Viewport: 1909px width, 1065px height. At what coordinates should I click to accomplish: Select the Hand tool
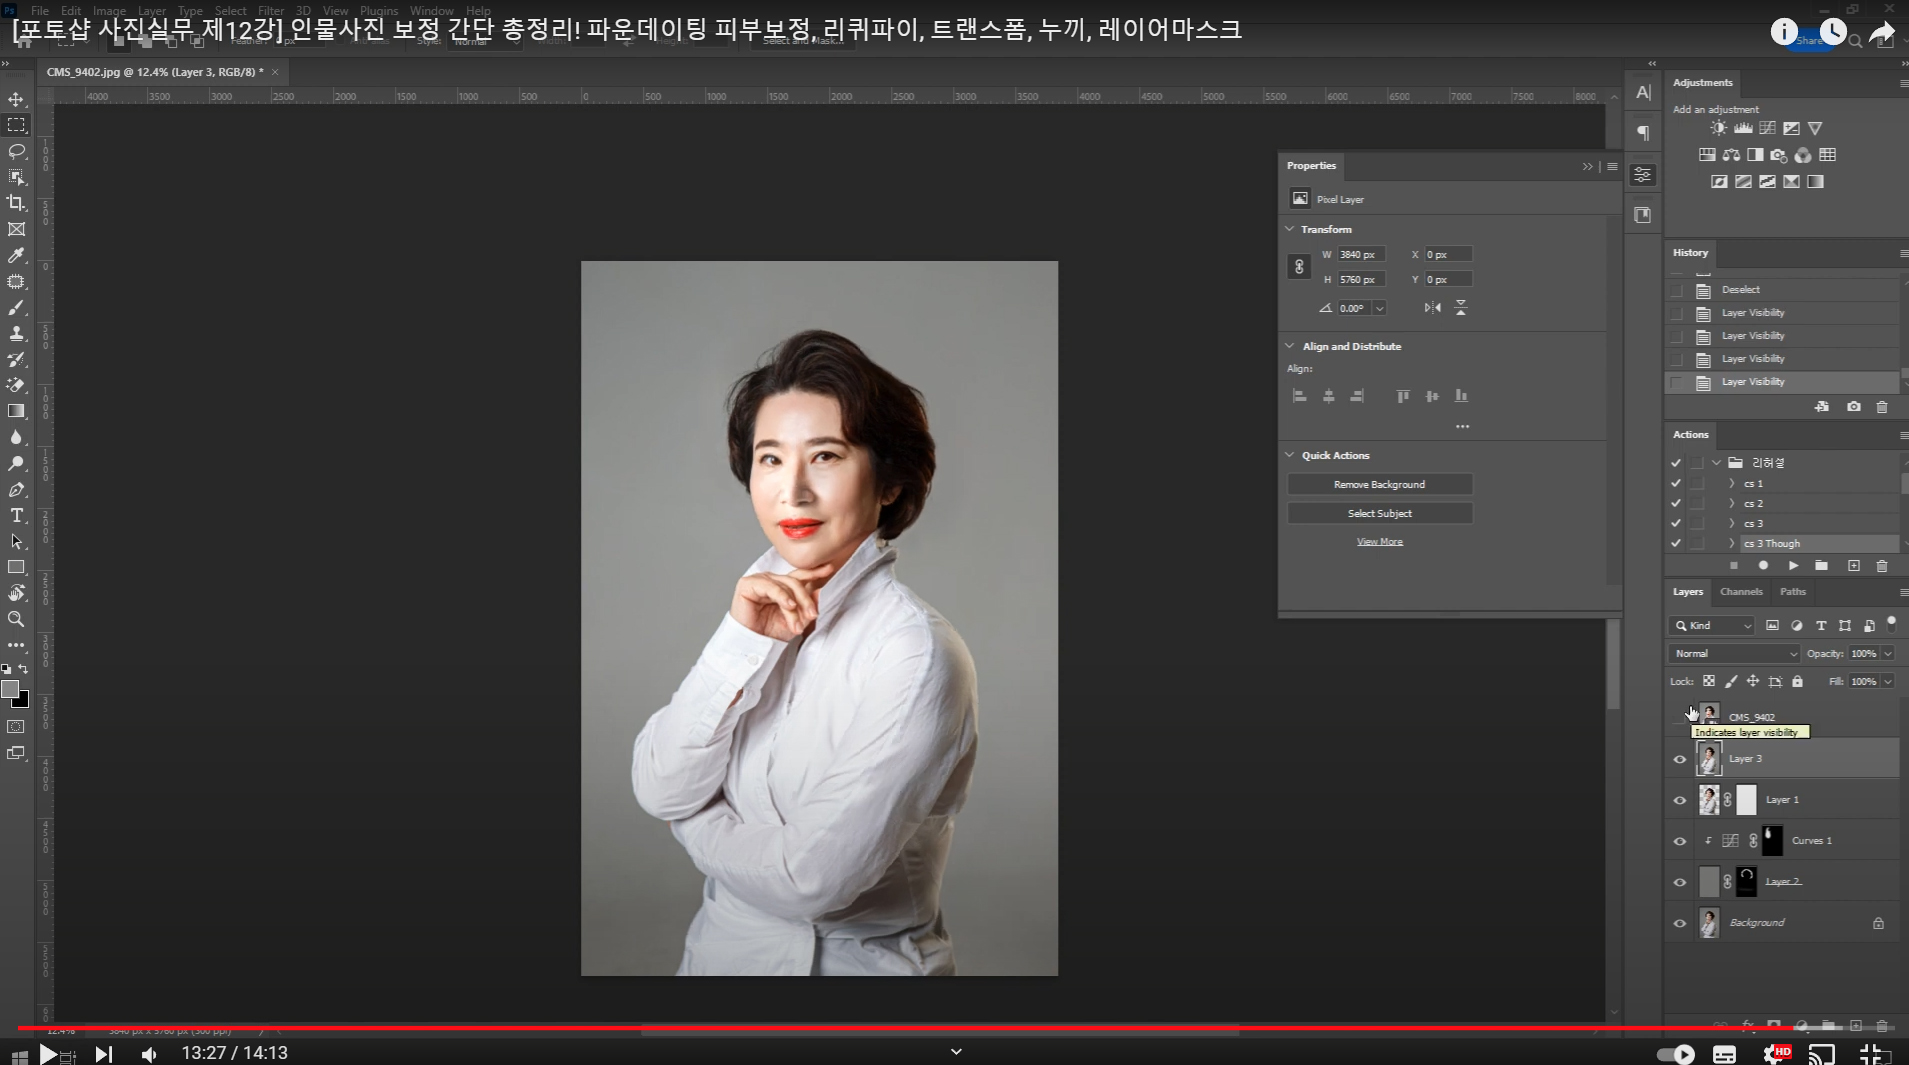(x=16, y=593)
